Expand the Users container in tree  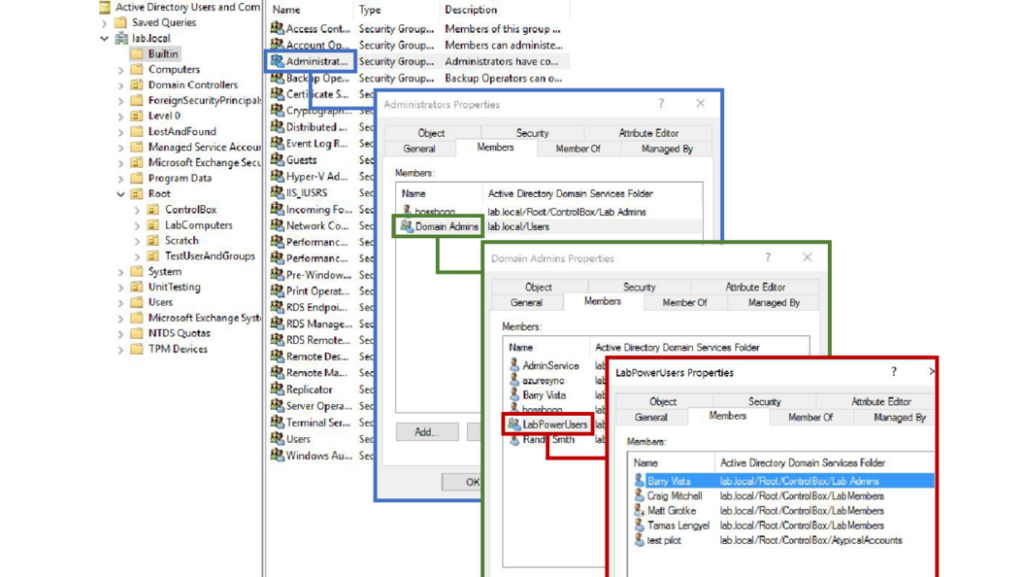tap(121, 302)
